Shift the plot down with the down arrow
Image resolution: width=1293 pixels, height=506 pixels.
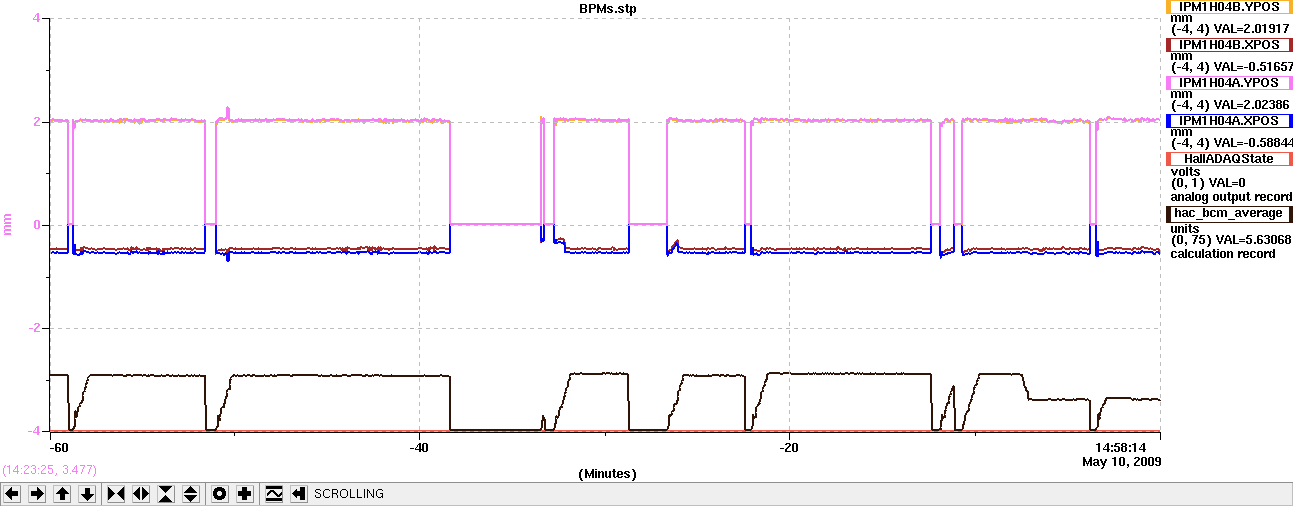[88, 494]
